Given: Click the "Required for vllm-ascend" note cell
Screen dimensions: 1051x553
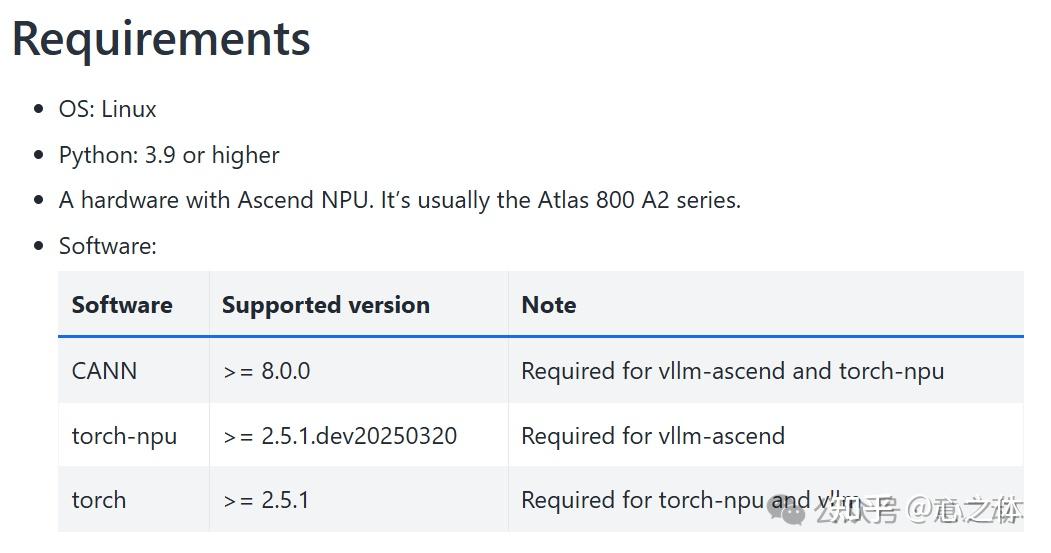Looking at the screenshot, I should click(653, 436).
